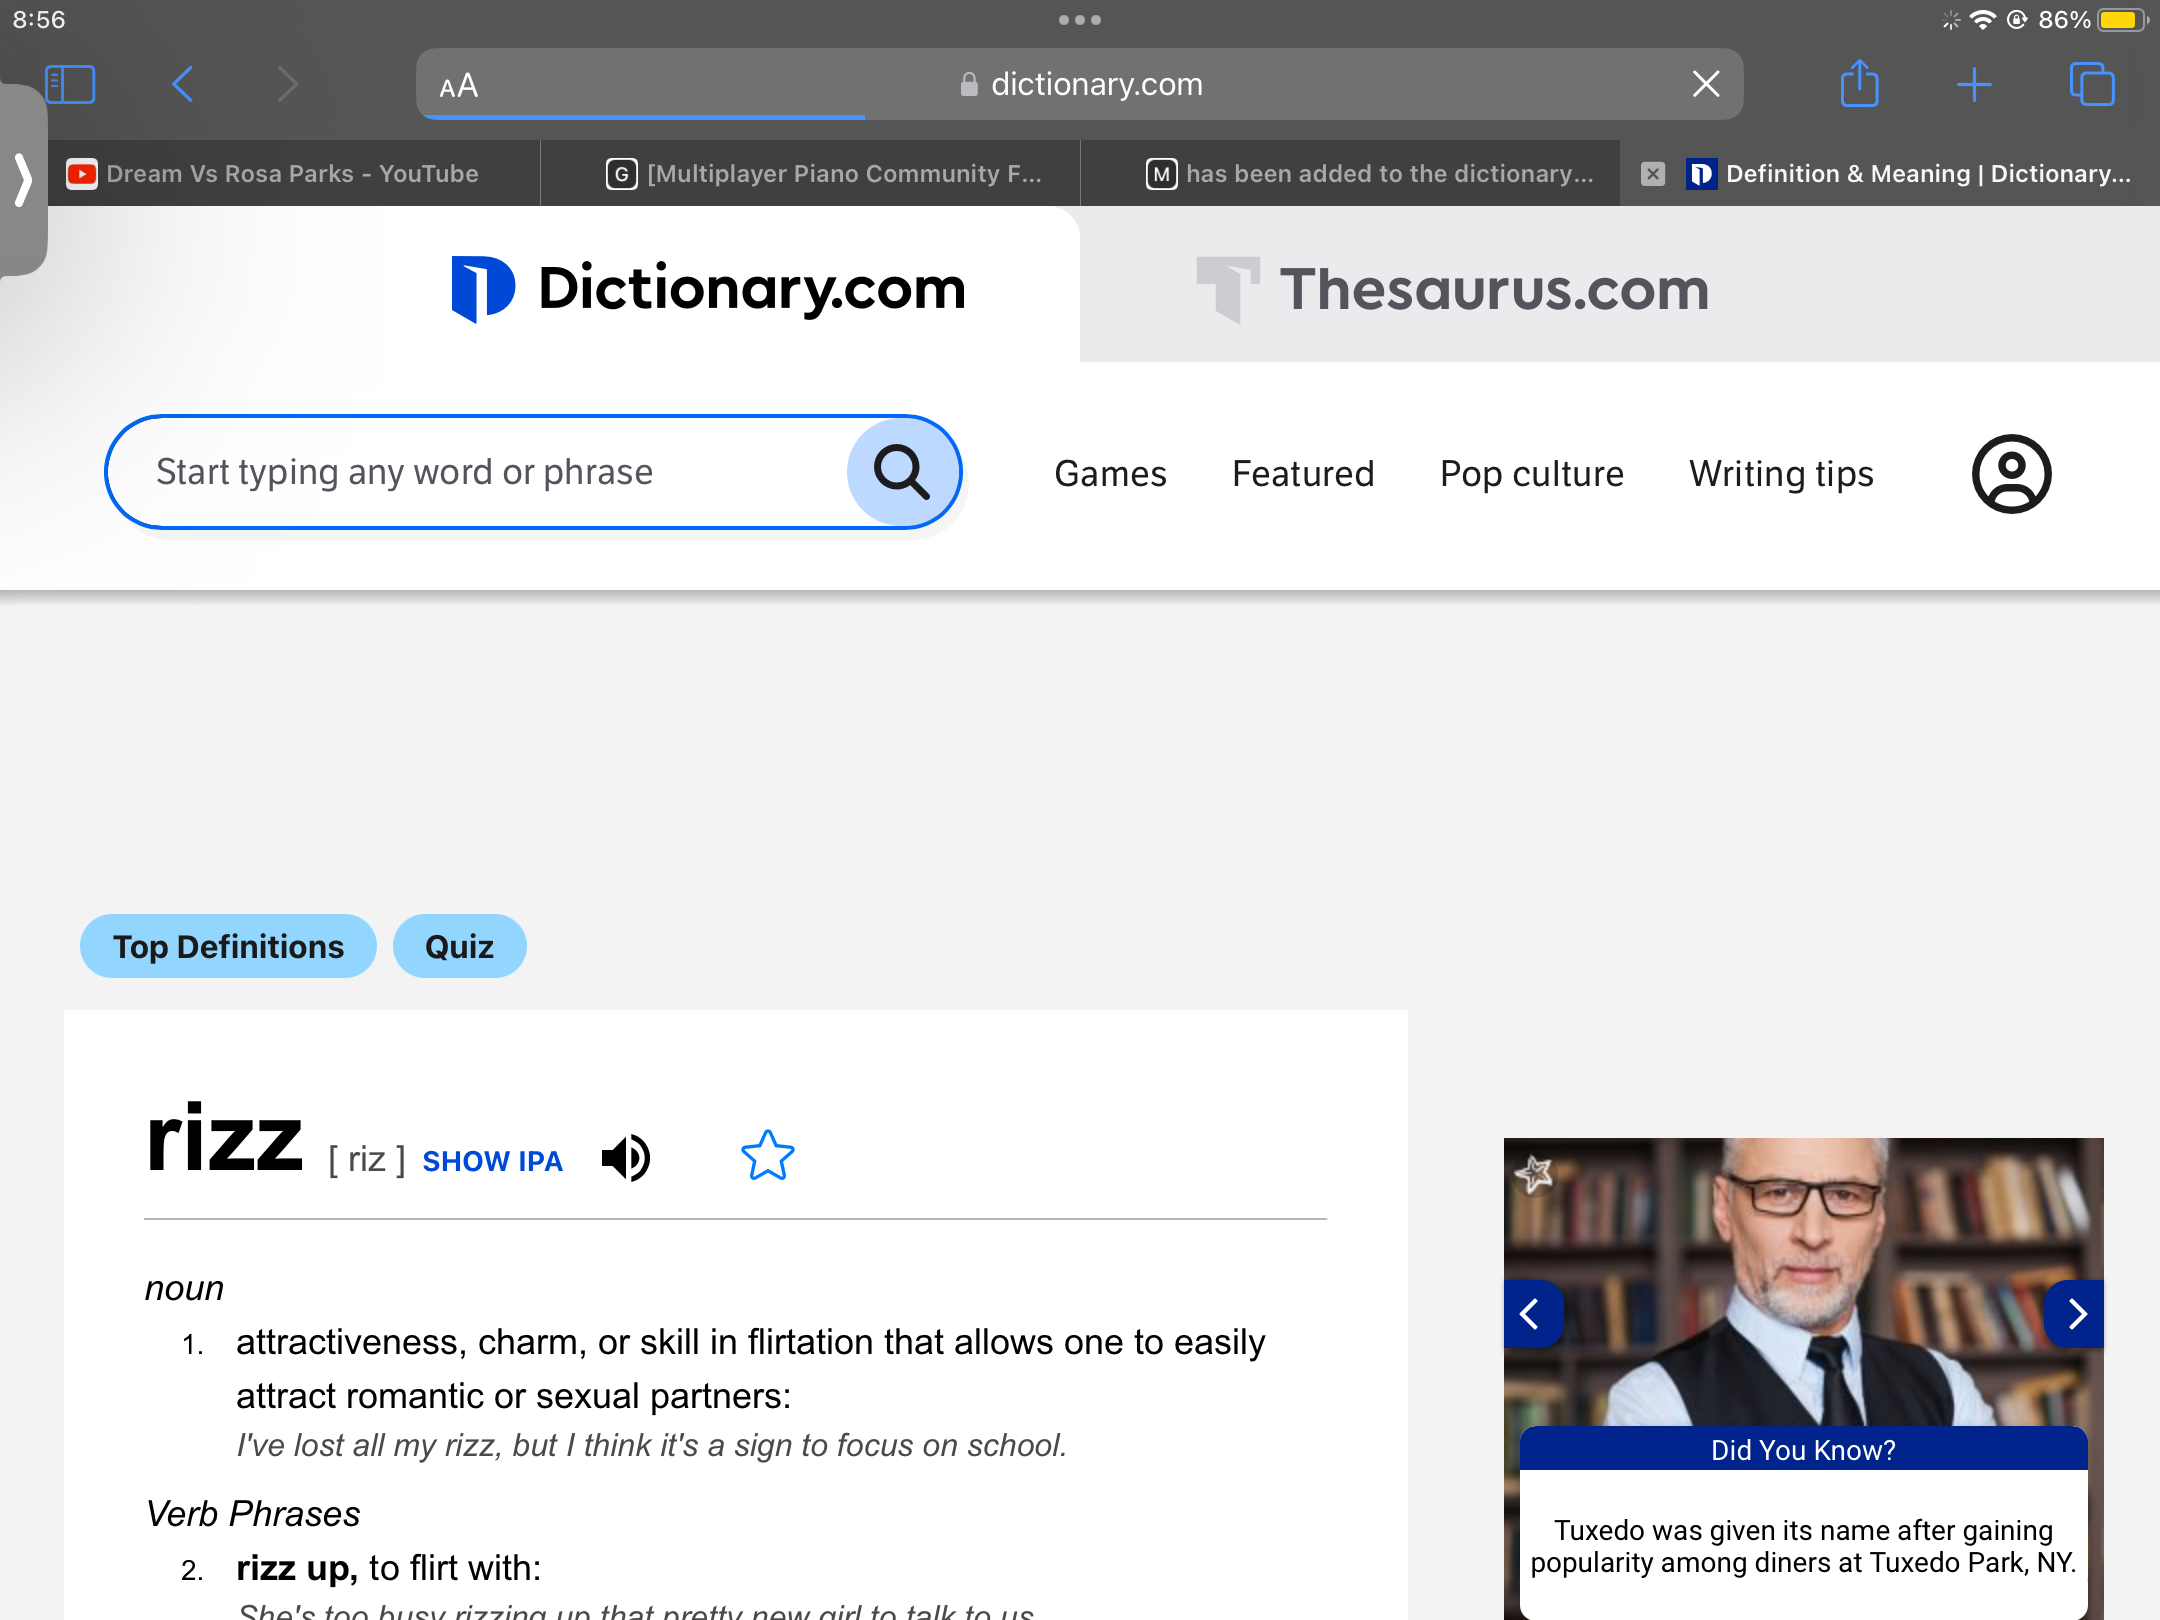Close the Dictionary.com tab
2160x1620 pixels.
1653,174
